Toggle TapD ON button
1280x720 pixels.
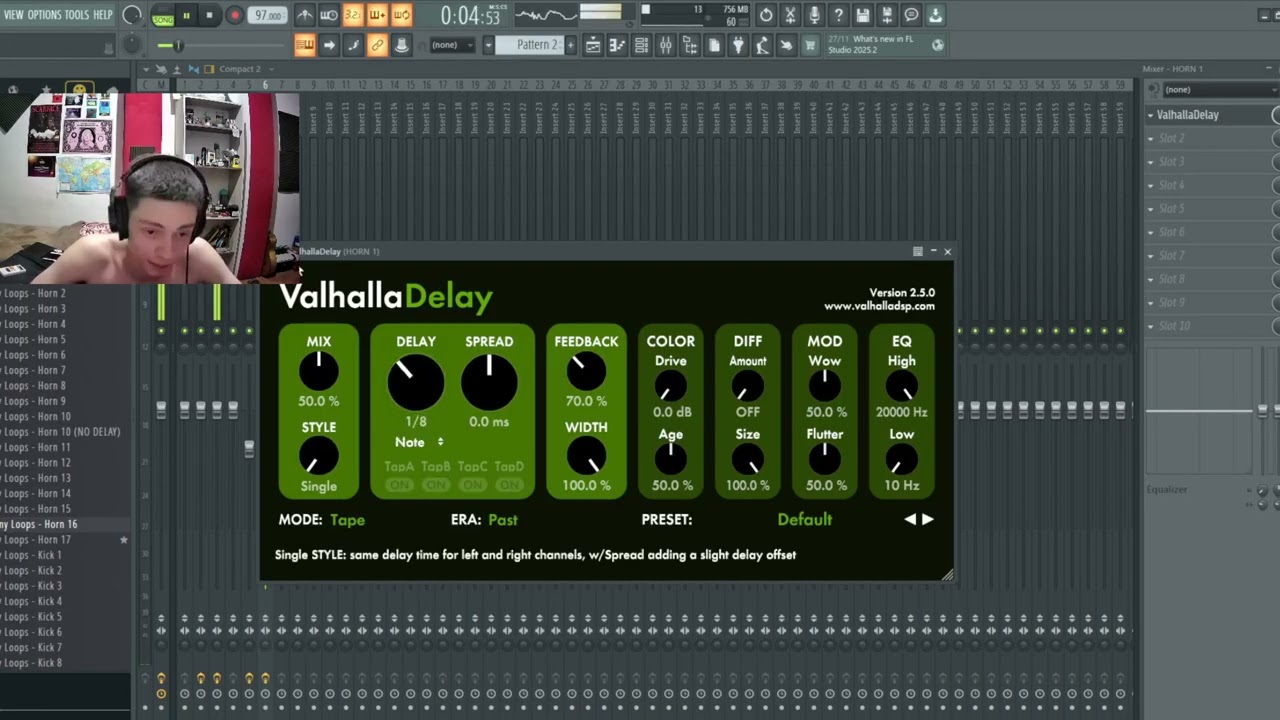point(509,485)
